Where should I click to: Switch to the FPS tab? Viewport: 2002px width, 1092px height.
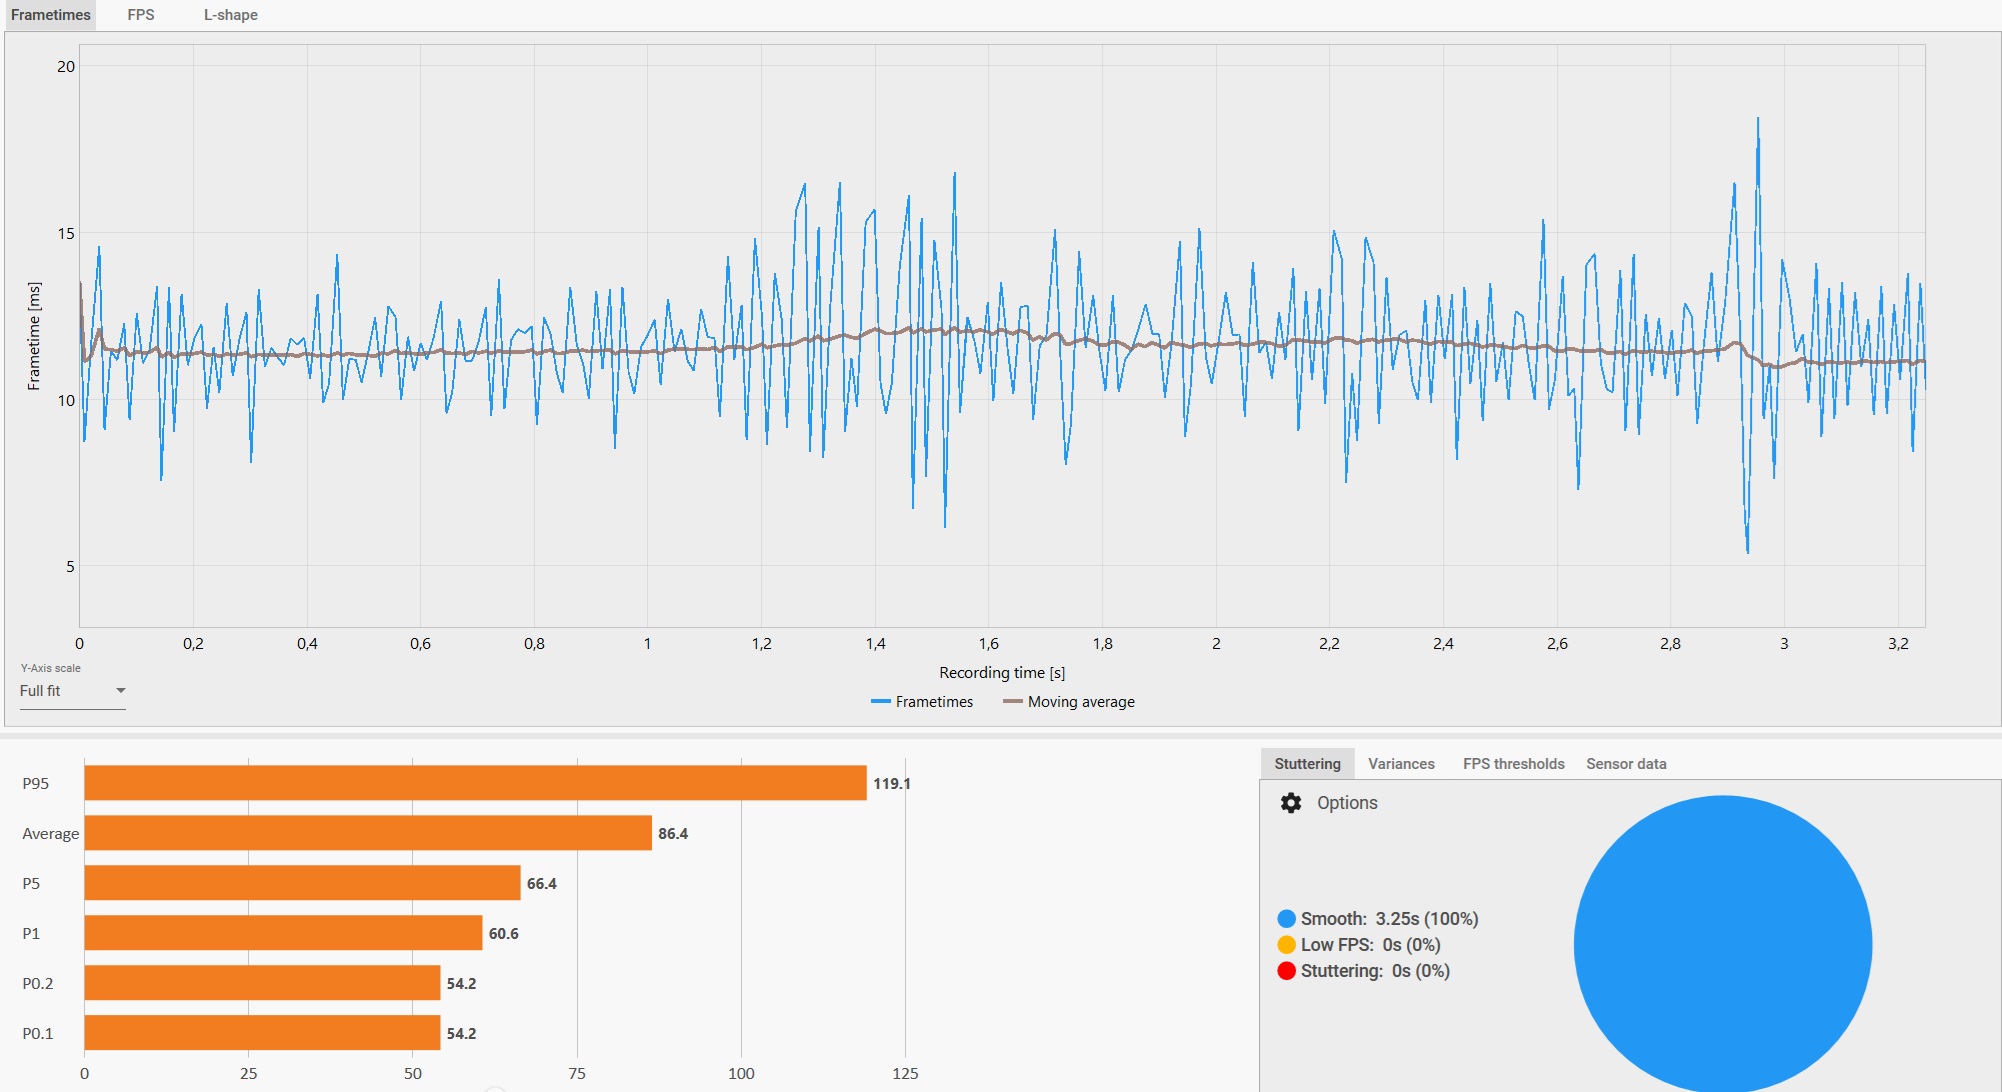pyautogui.click(x=141, y=15)
